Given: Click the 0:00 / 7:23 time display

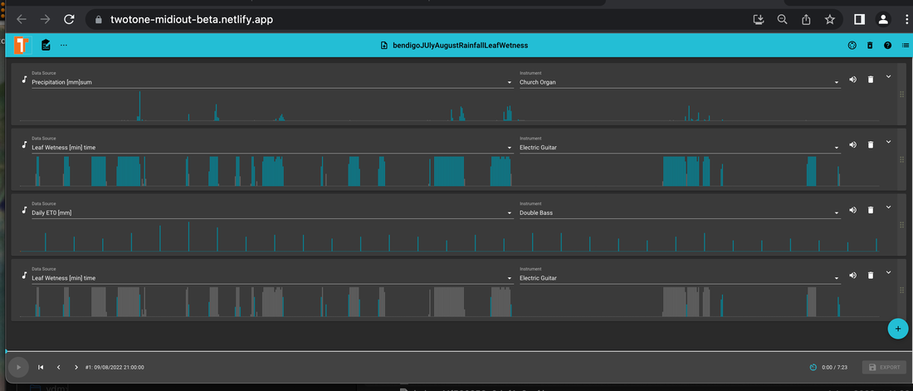Looking at the screenshot, I should click(x=833, y=367).
